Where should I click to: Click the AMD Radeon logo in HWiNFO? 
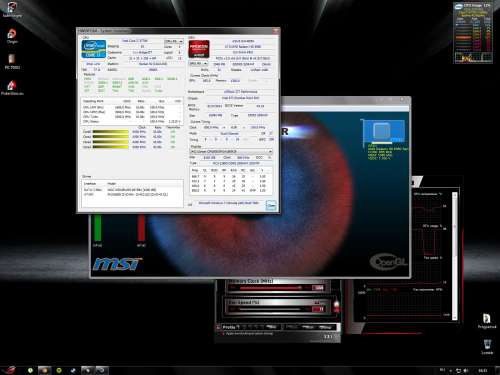[x=199, y=49]
